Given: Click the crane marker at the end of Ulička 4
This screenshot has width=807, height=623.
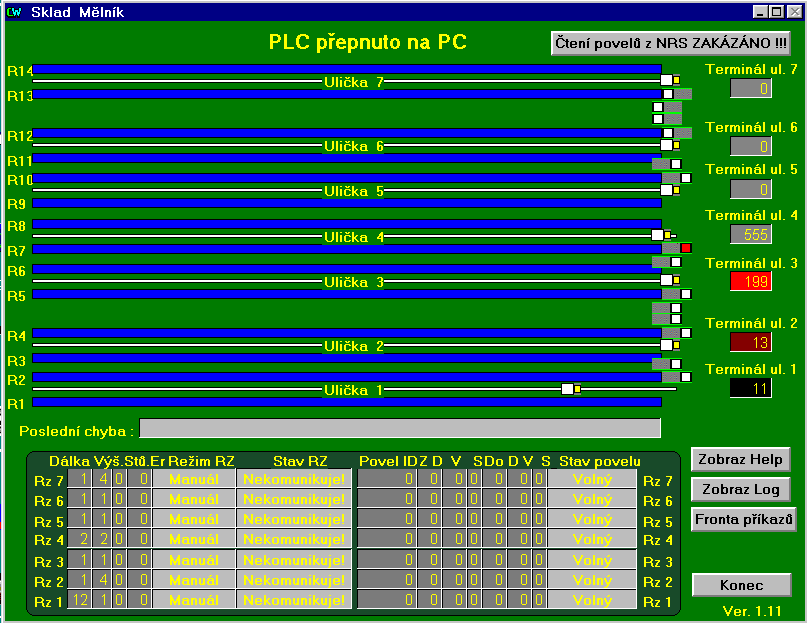Looking at the screenshot, I should tap(658, 235).
